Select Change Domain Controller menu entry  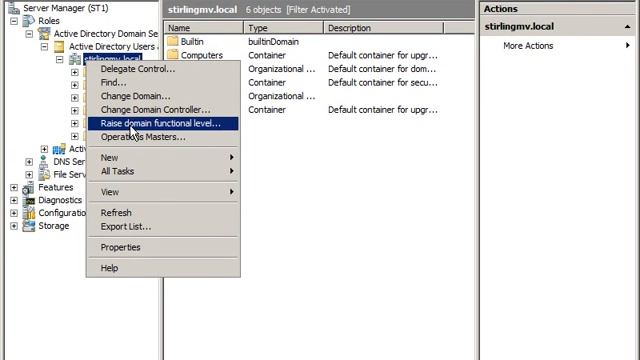pyautogui.click(x=163, y=110)
